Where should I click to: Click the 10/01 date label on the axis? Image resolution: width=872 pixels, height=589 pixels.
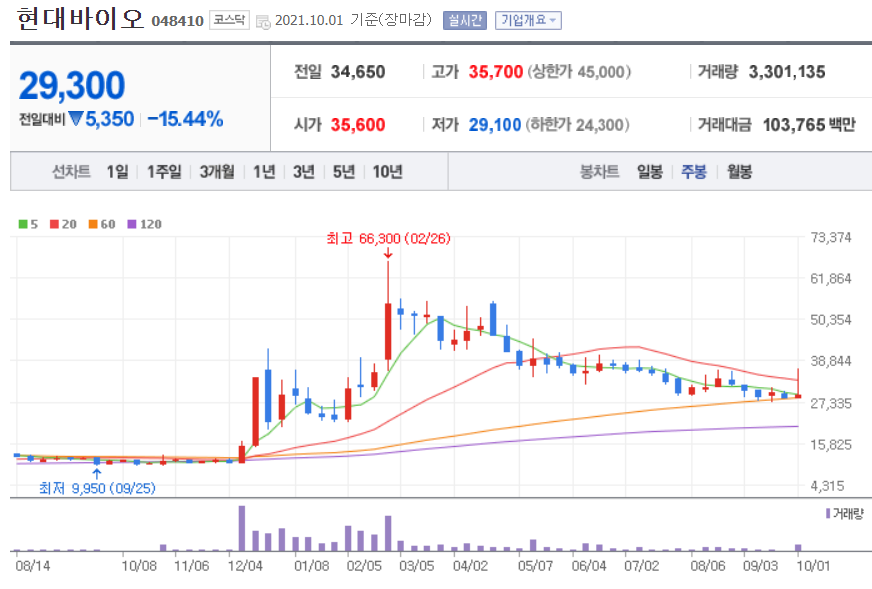813,566
